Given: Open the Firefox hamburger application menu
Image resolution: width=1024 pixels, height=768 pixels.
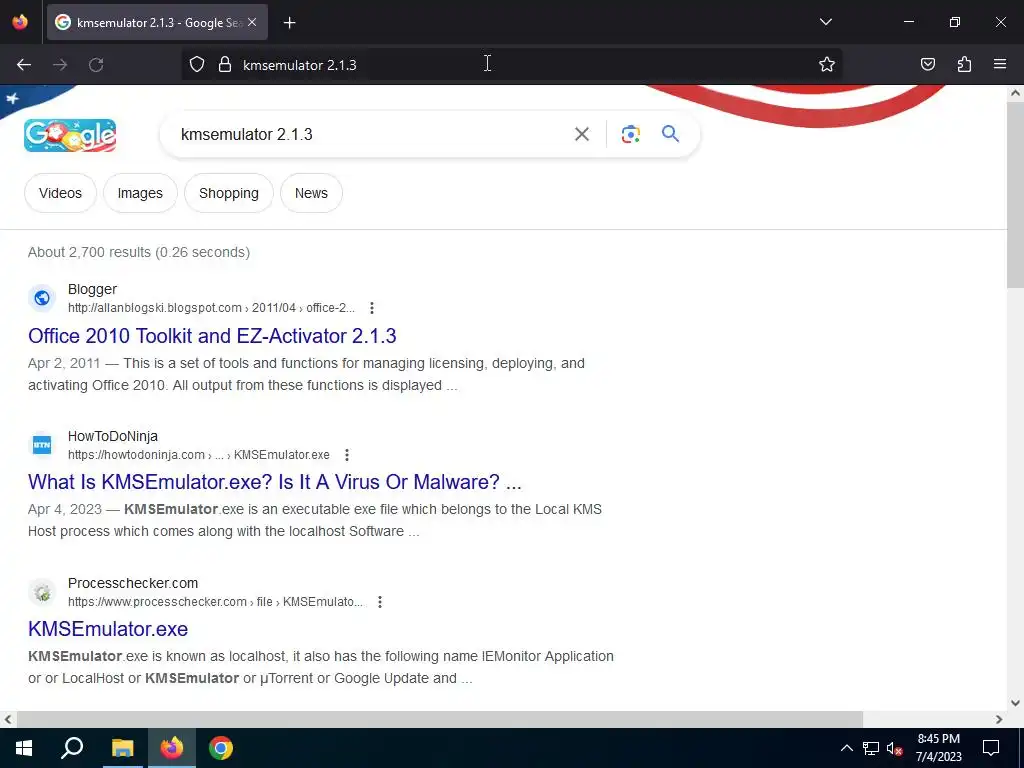Looking at the screenshot, I should coord(1000,65).
